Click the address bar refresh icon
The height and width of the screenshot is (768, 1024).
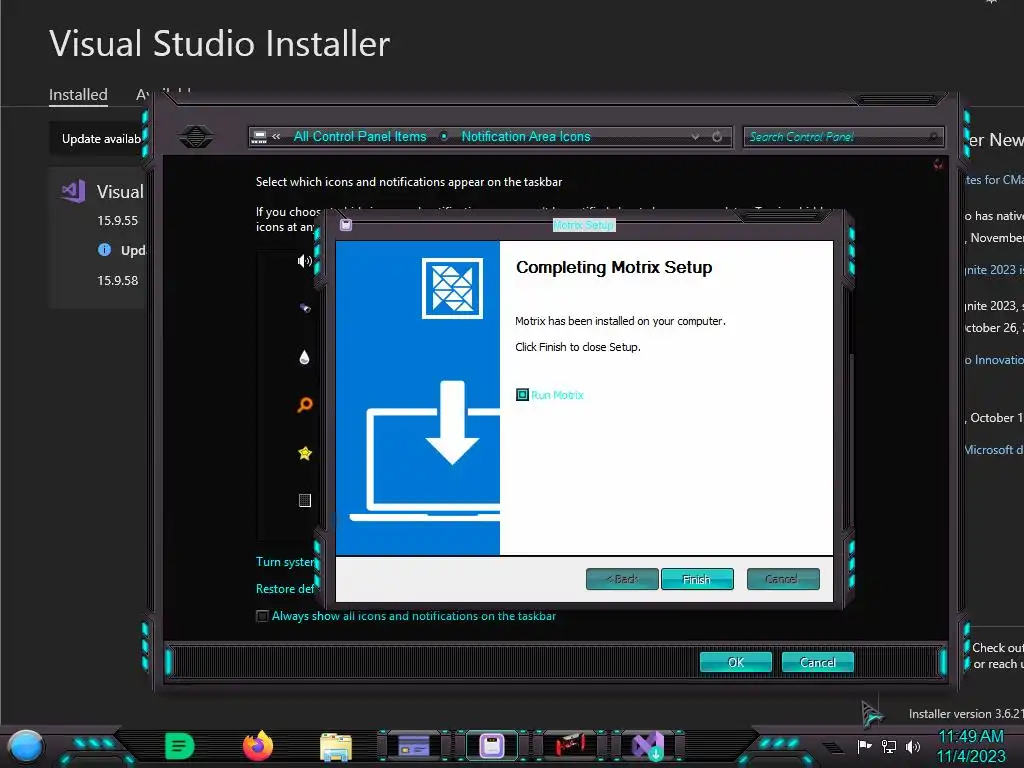pyautogui.click(x=717, y=136)
